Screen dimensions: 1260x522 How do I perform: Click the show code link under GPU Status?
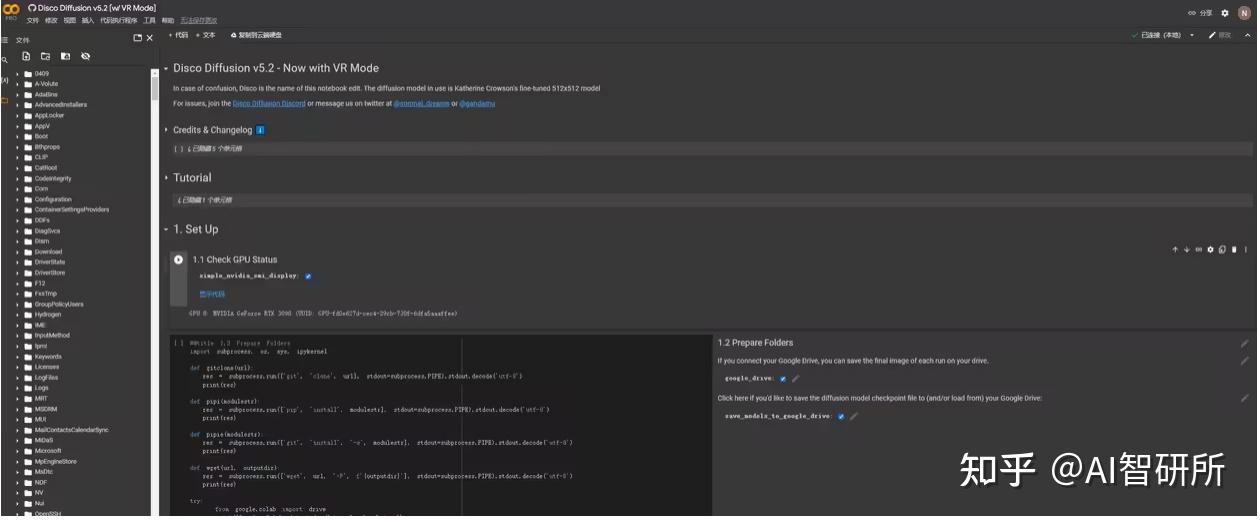212,294
